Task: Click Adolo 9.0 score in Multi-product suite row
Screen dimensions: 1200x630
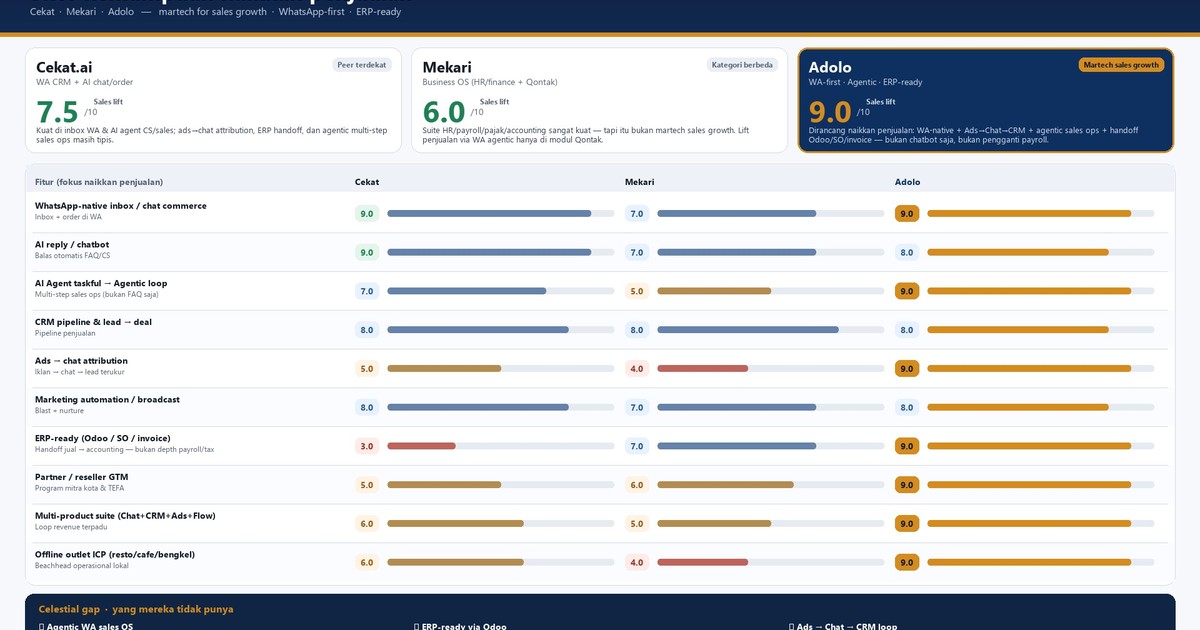Action: point(907,524)
